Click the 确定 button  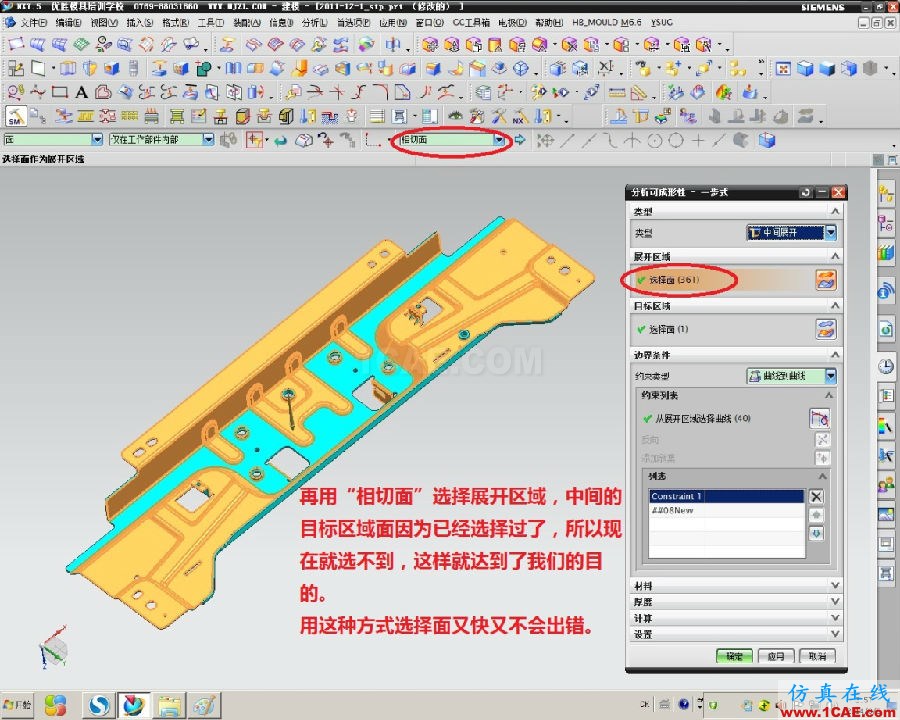tap(734, 656)
